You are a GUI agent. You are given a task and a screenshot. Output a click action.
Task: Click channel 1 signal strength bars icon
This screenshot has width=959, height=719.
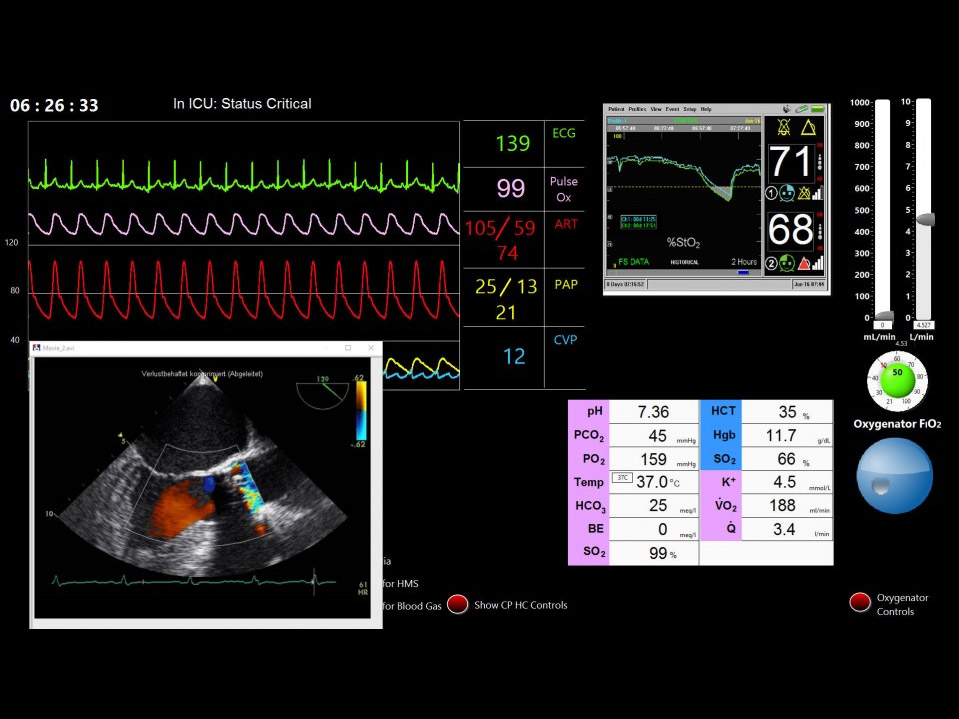pyautogui.click(x=817, y=195)
